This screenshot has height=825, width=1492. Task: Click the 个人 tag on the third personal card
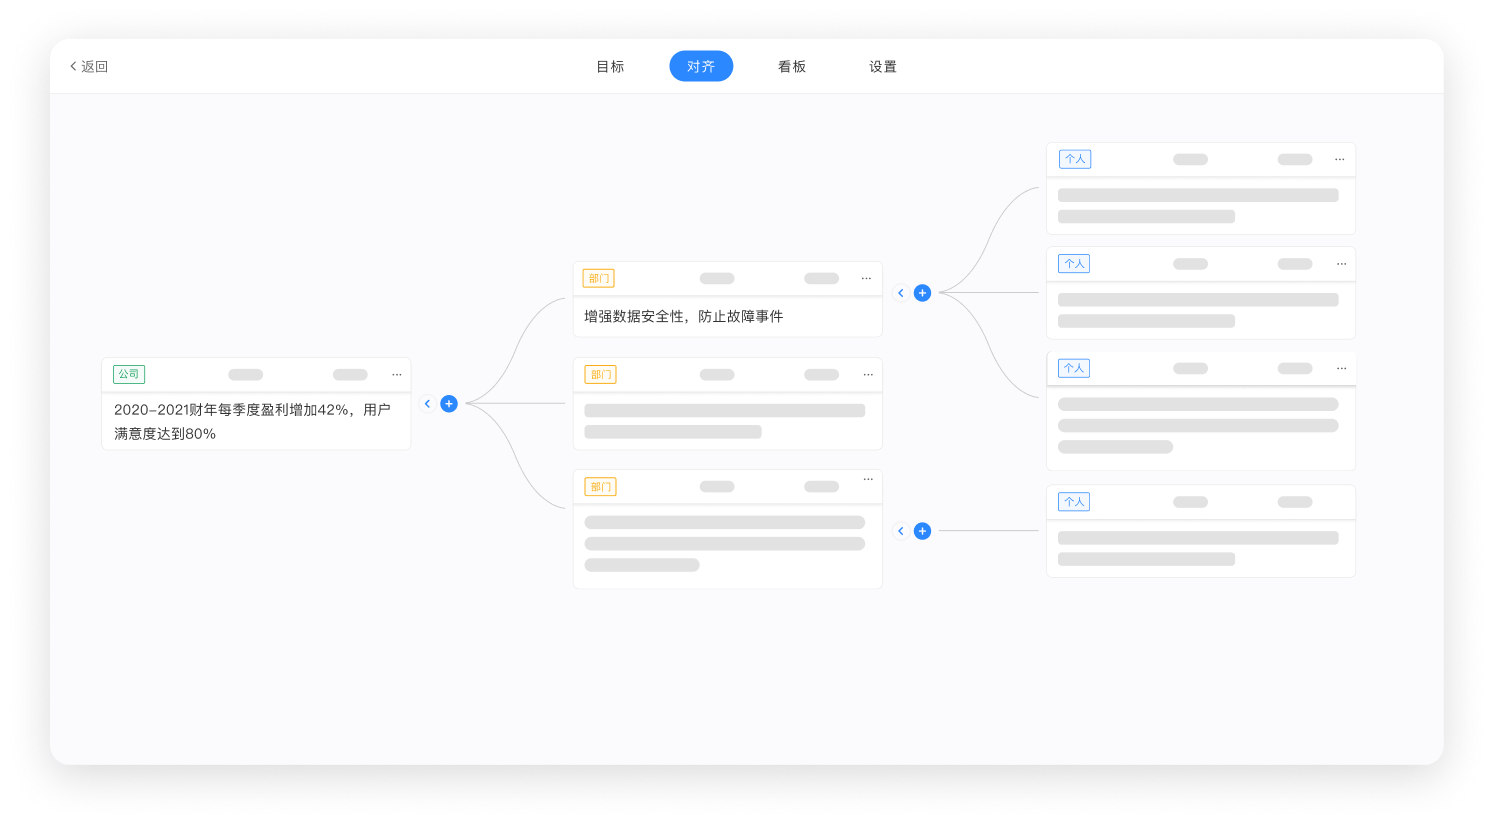coord(1073,368)
